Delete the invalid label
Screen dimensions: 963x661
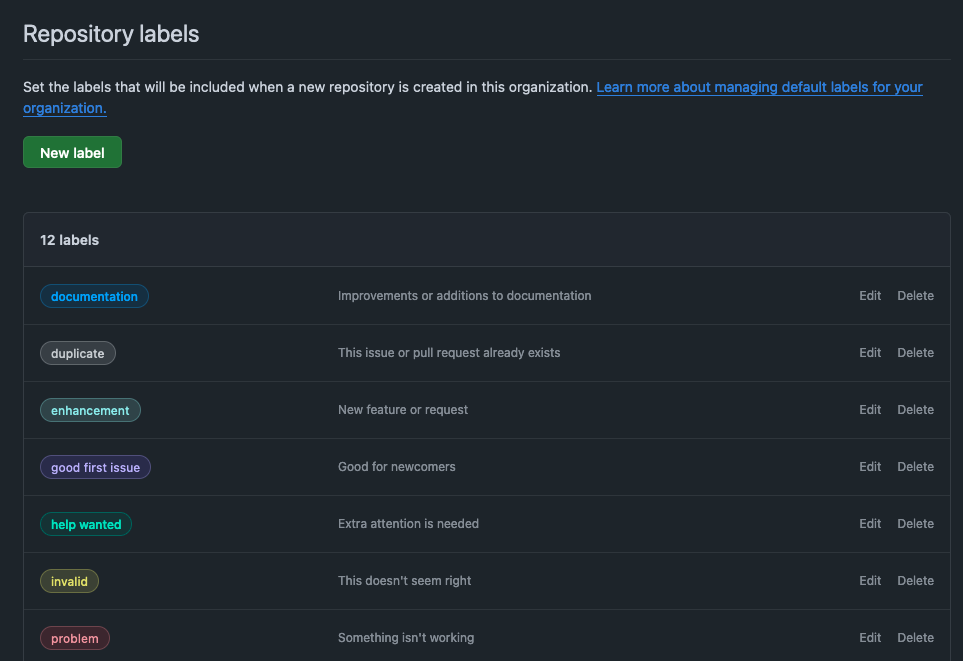point(915,581)
